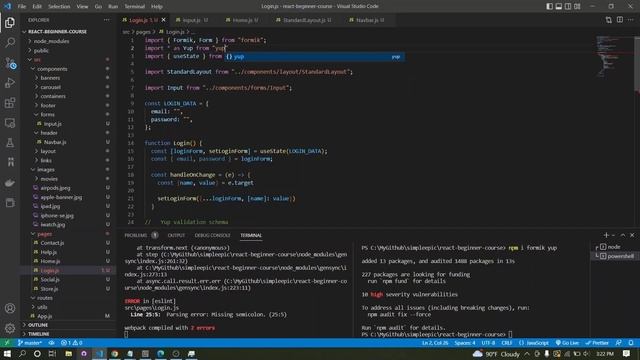Create a new terminal with plus icon

coord(606,235)
